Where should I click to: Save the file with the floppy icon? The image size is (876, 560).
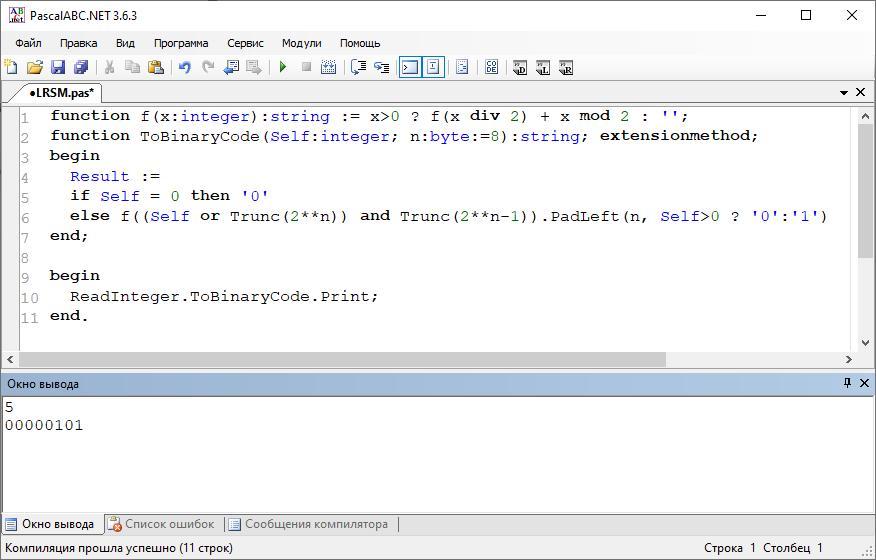[x=57, y=67]
